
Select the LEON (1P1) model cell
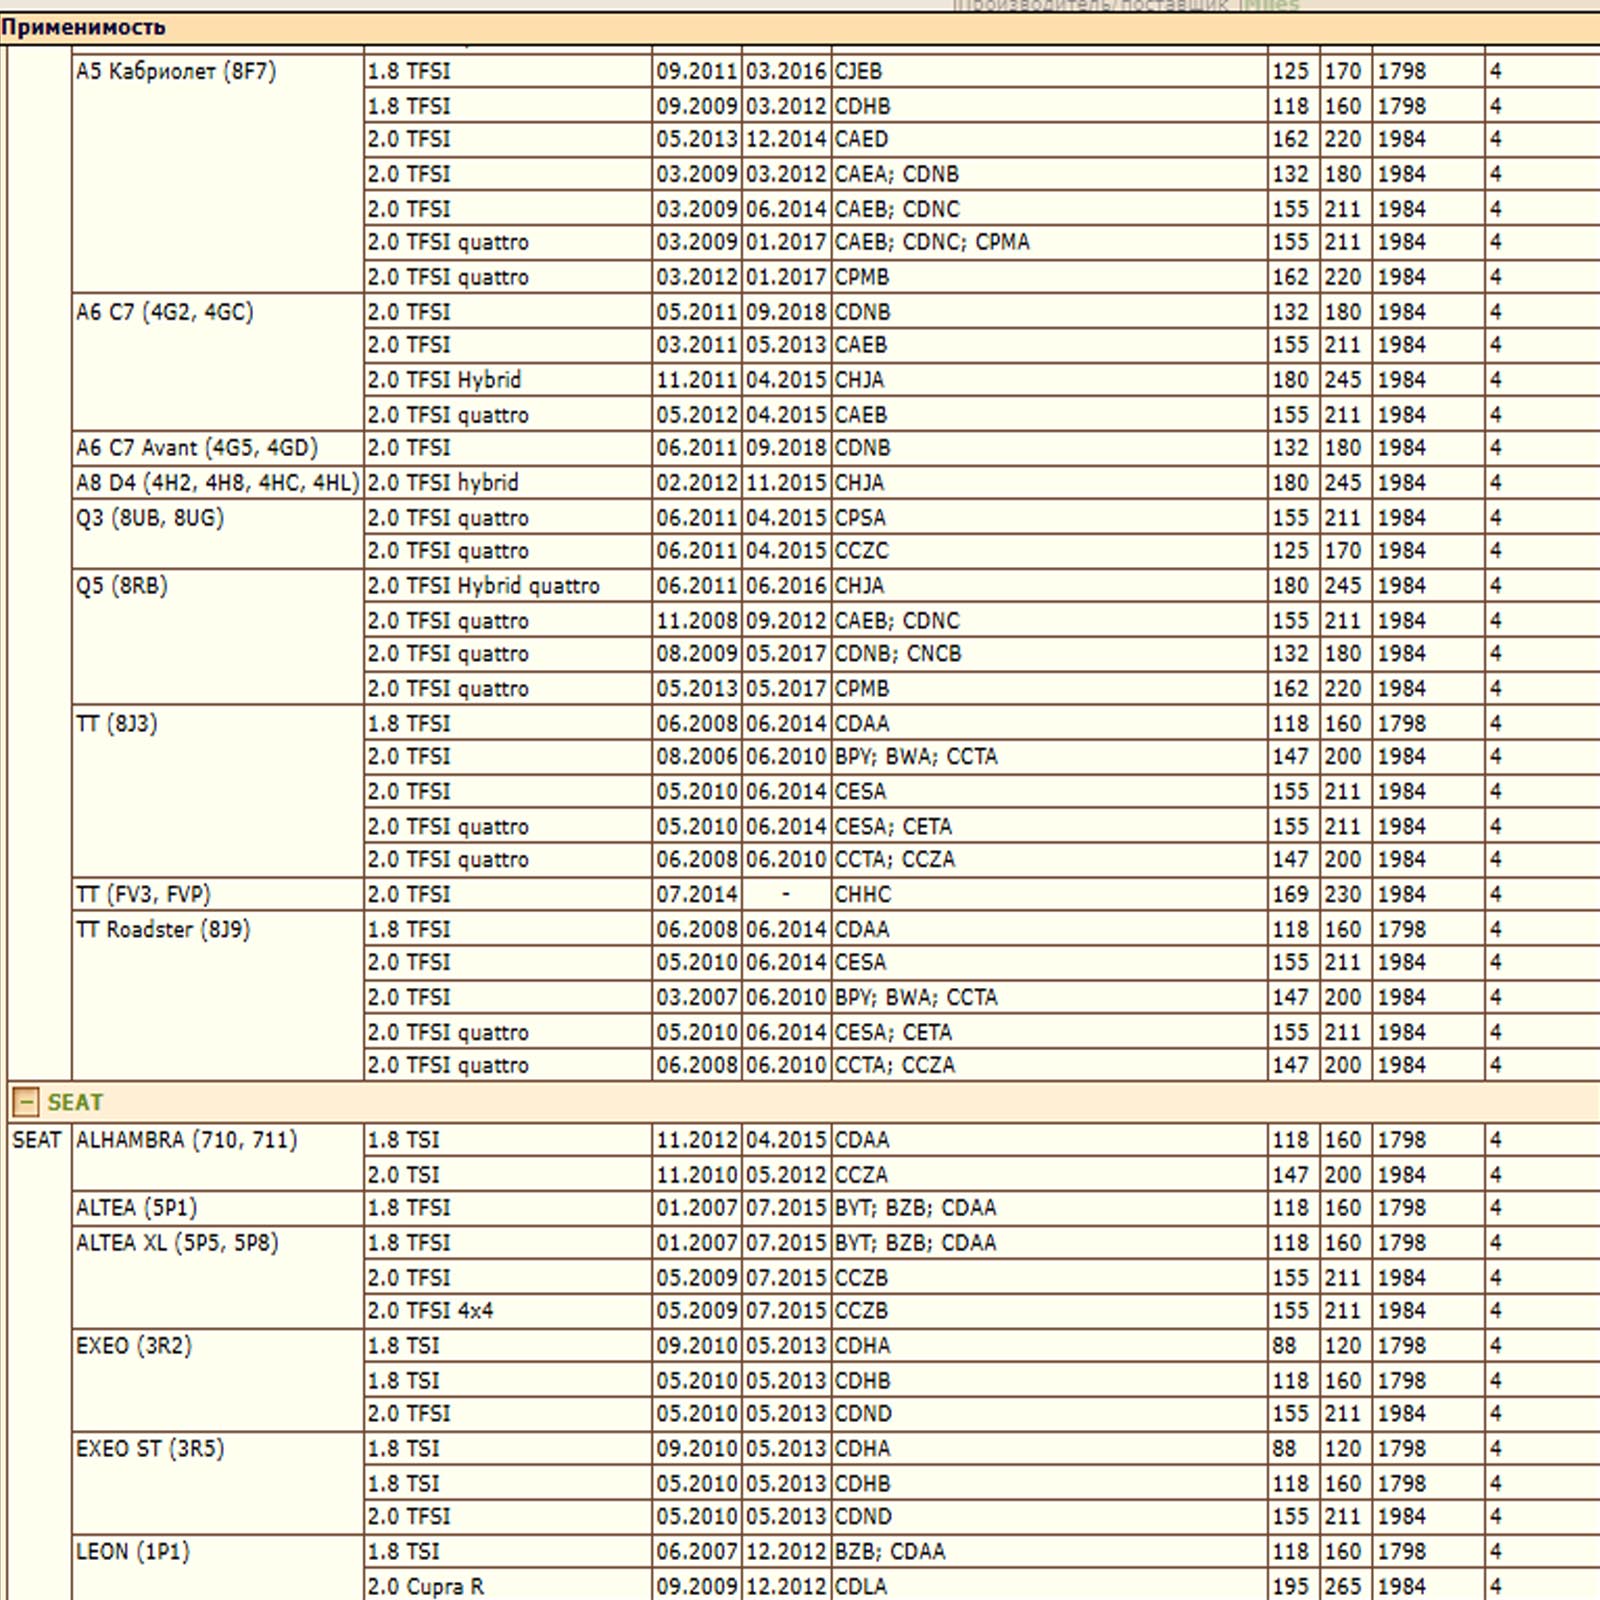click(x=133, y=1551)
